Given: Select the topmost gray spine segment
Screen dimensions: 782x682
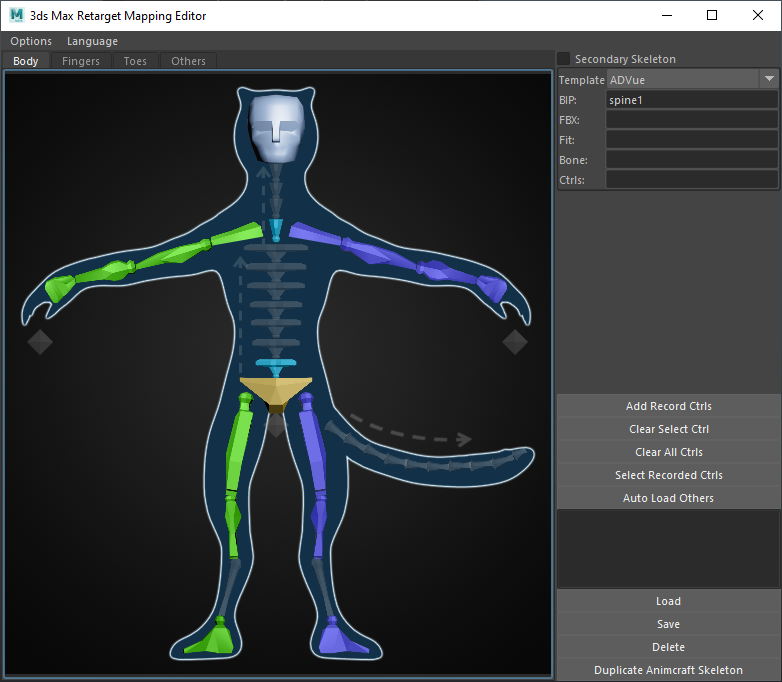Looking at the screenshot, I should pyautogui.click(x=276, y=252).
